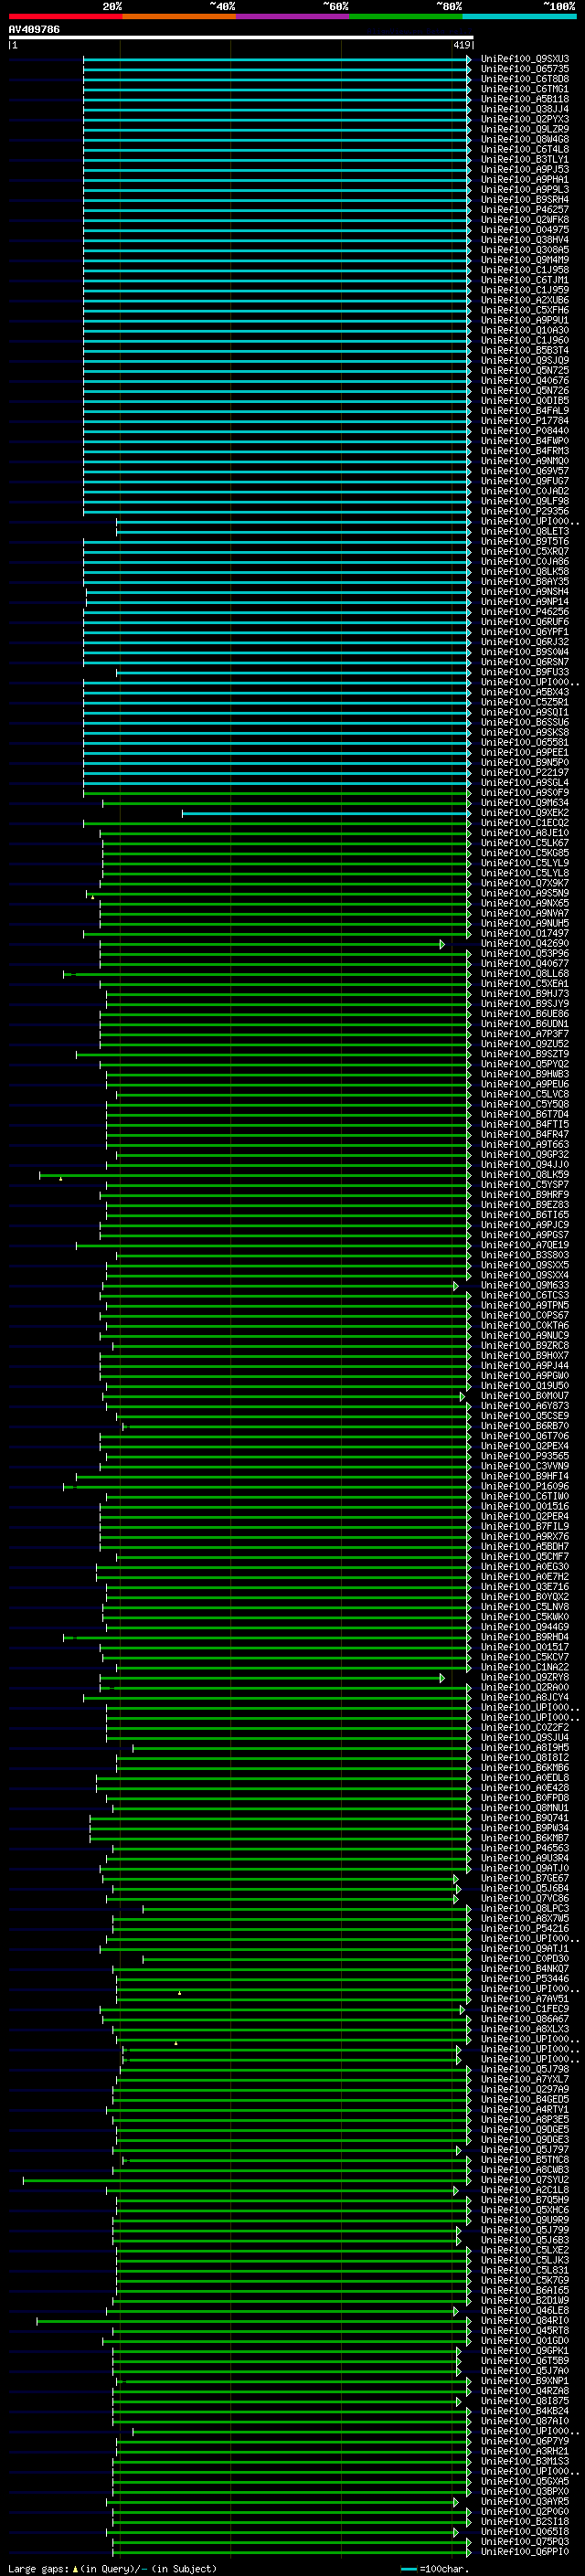Click the UniRef100_Q45RT8 label
The height and width of the screenshot is (2576, 585).
tap(525, 2330)
